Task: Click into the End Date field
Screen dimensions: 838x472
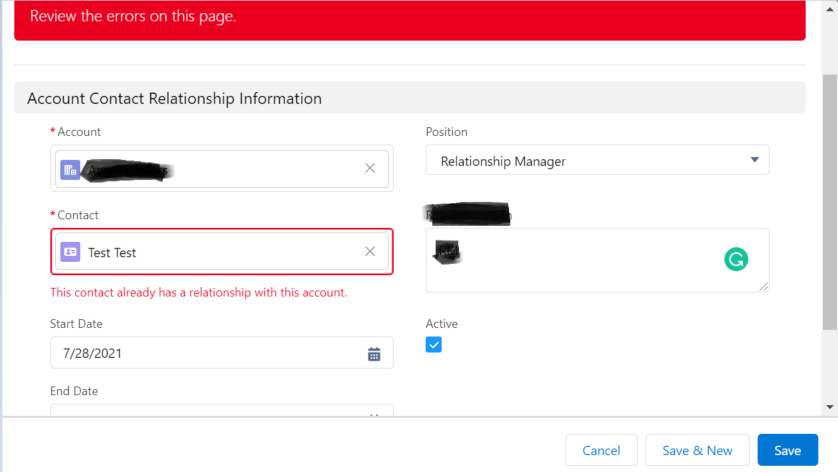Action: (x=200, y=410)
